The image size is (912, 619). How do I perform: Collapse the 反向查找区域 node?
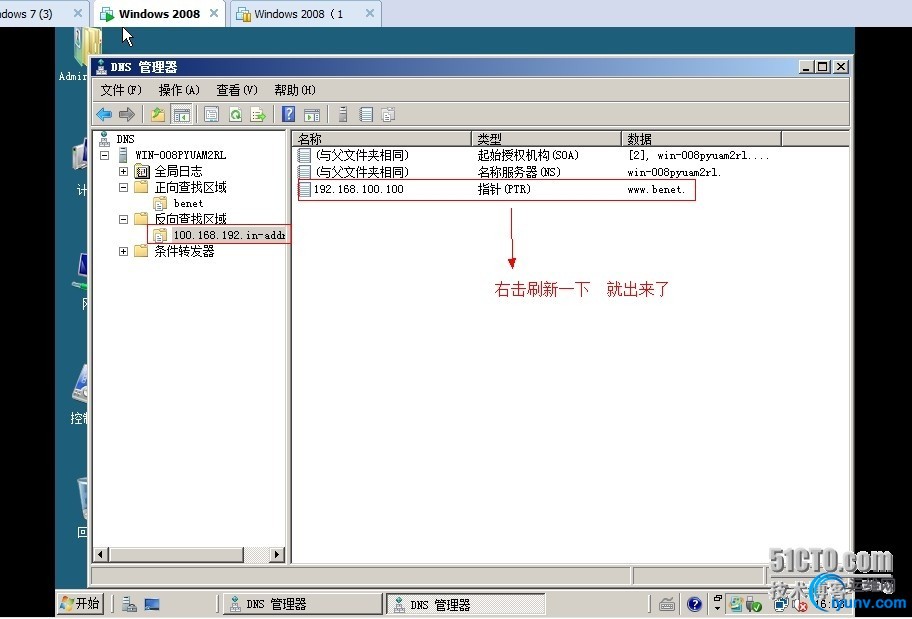tap(123, 219)
